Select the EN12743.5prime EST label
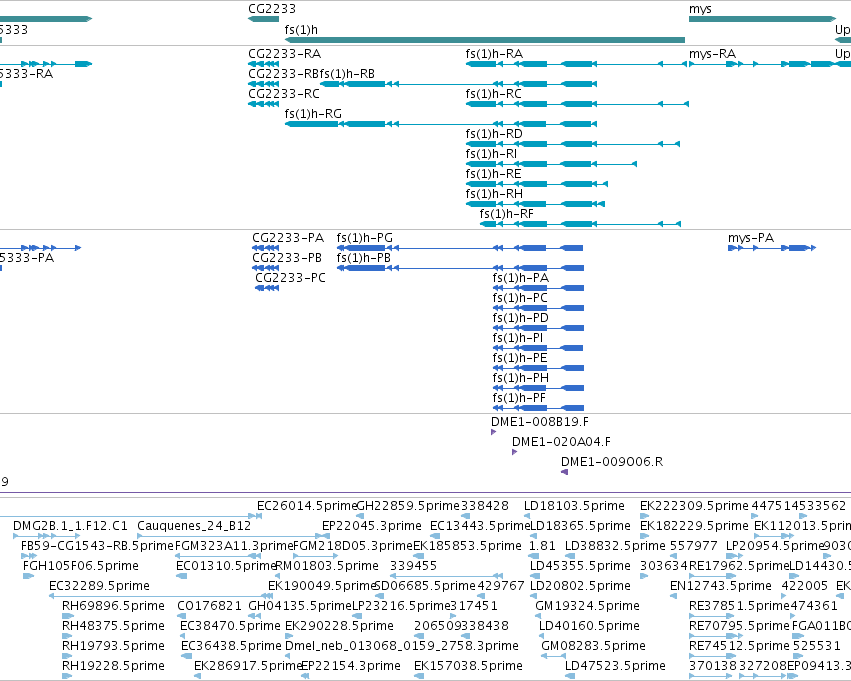This screenshot has width=851, height=681. [721, 586]
